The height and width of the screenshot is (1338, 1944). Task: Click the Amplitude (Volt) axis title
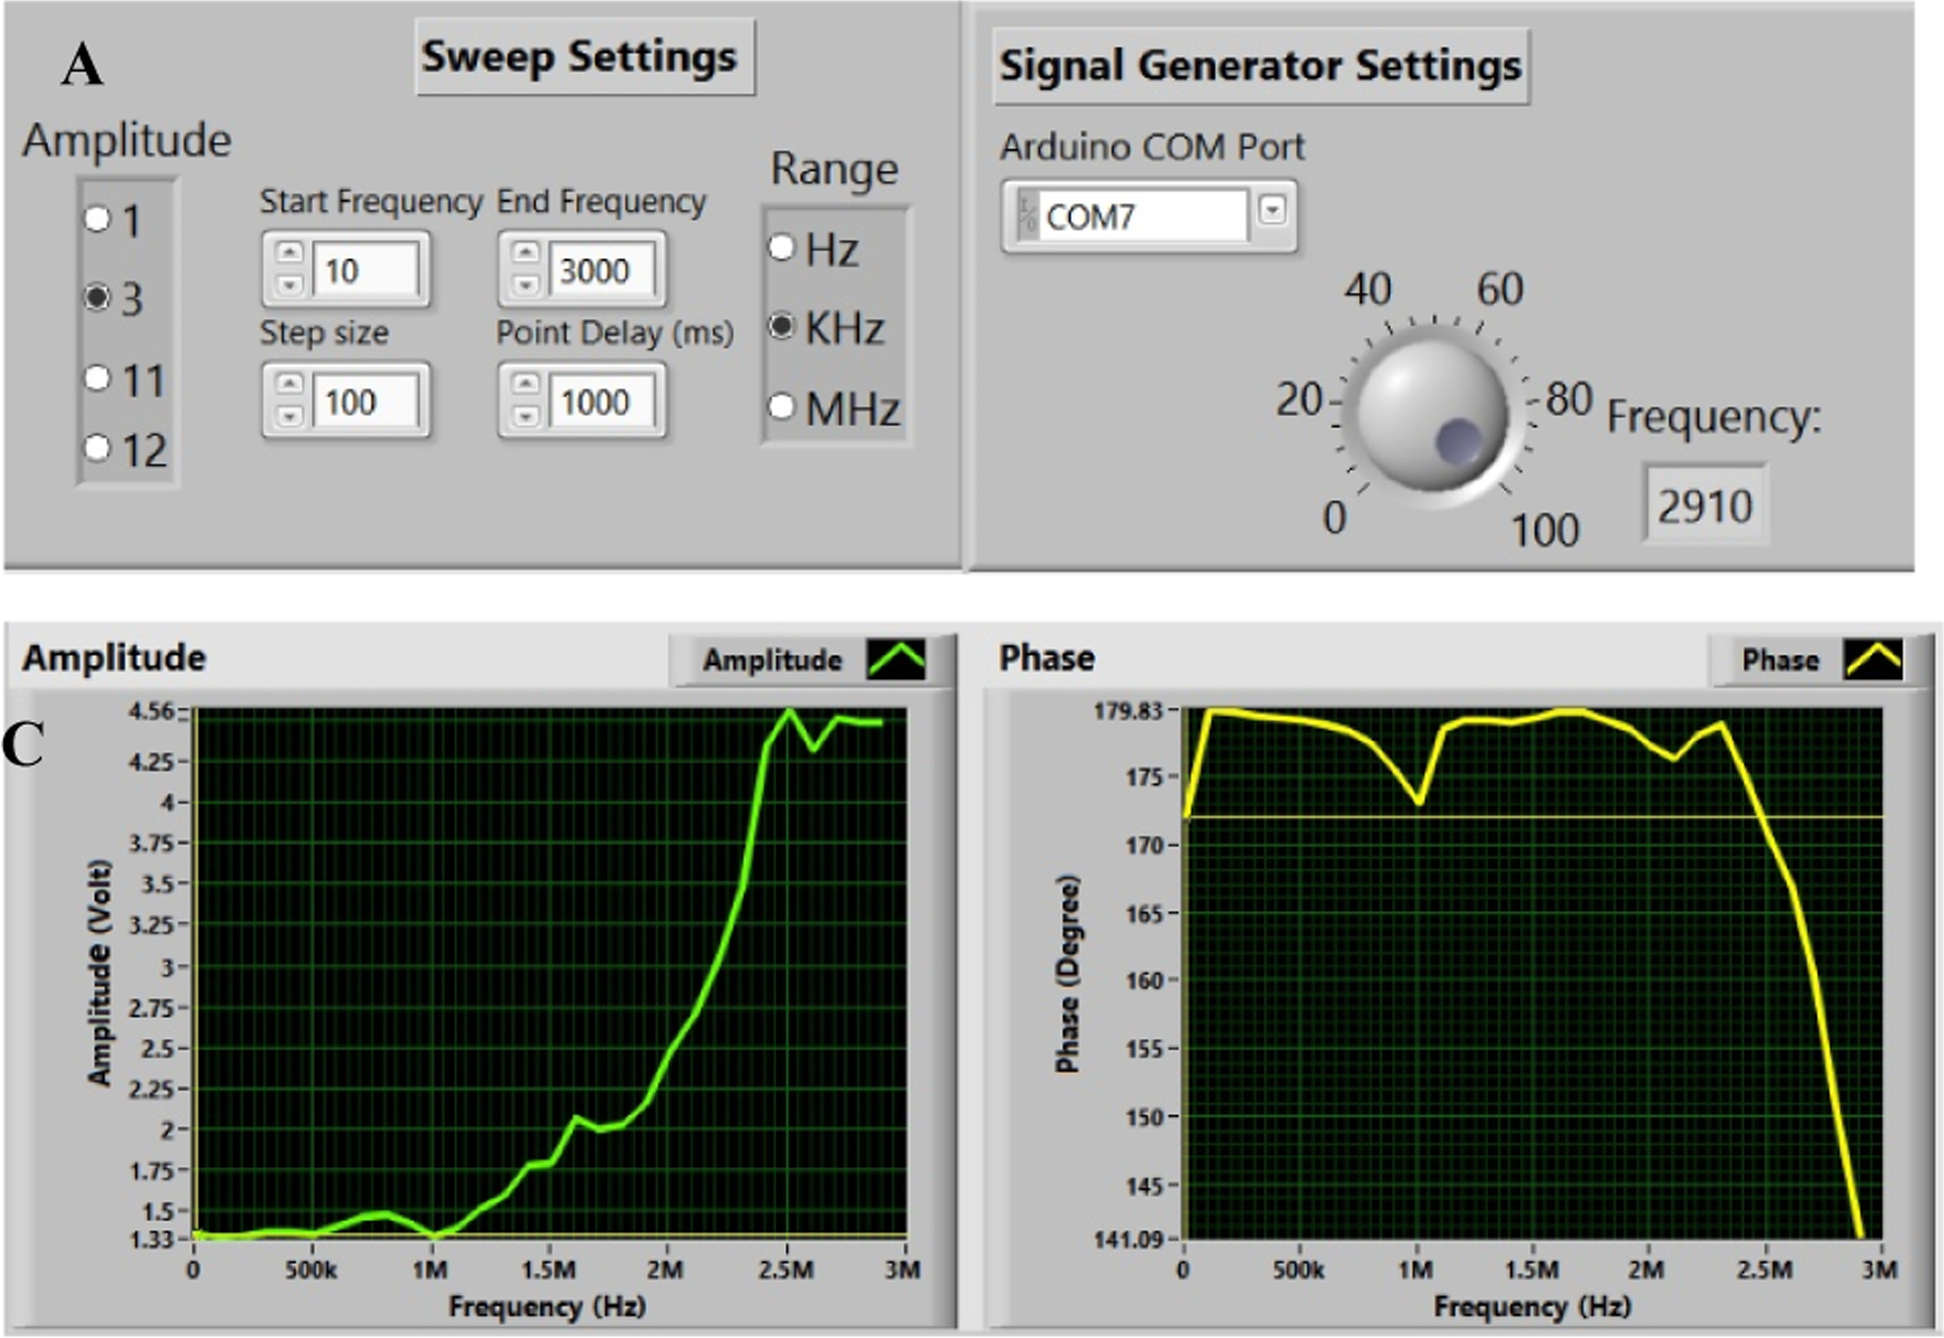coord(98,973)
